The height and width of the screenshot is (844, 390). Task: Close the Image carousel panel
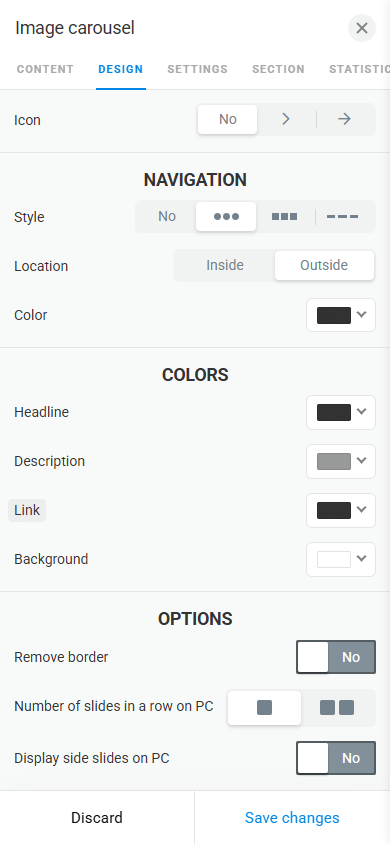click(x=361, y=28)
